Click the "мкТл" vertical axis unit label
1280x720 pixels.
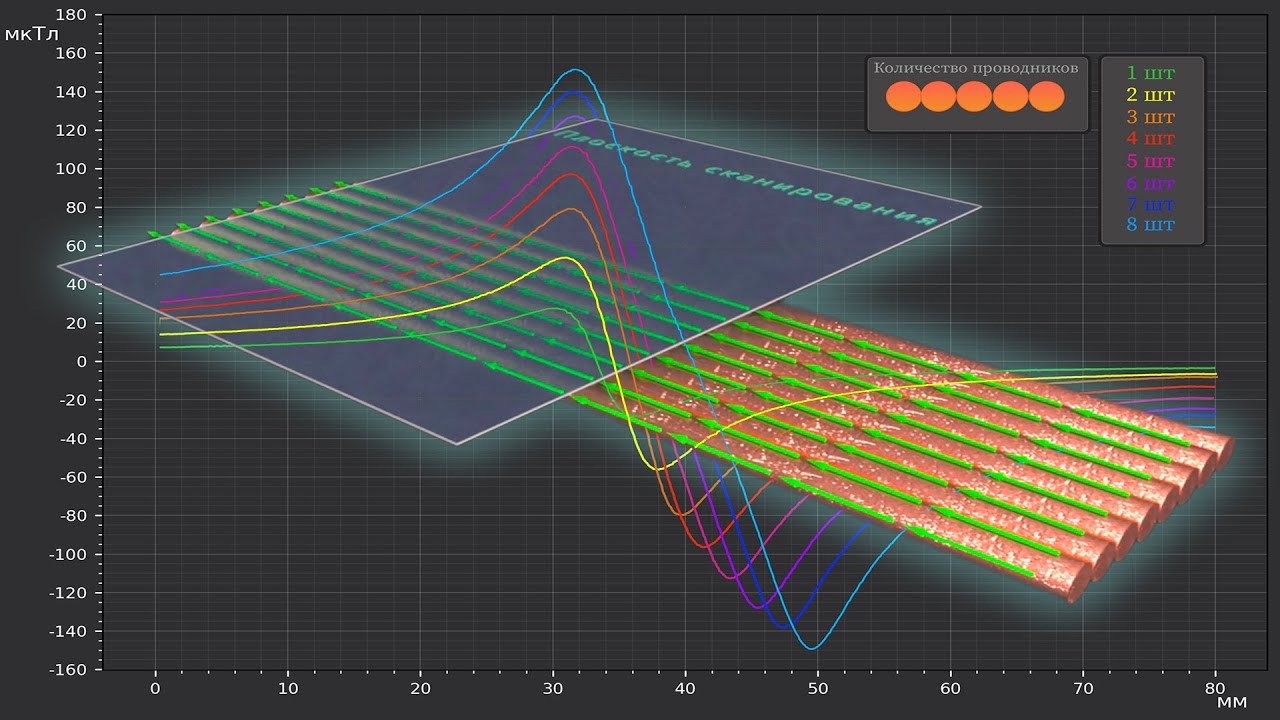(x=32, y=35)
